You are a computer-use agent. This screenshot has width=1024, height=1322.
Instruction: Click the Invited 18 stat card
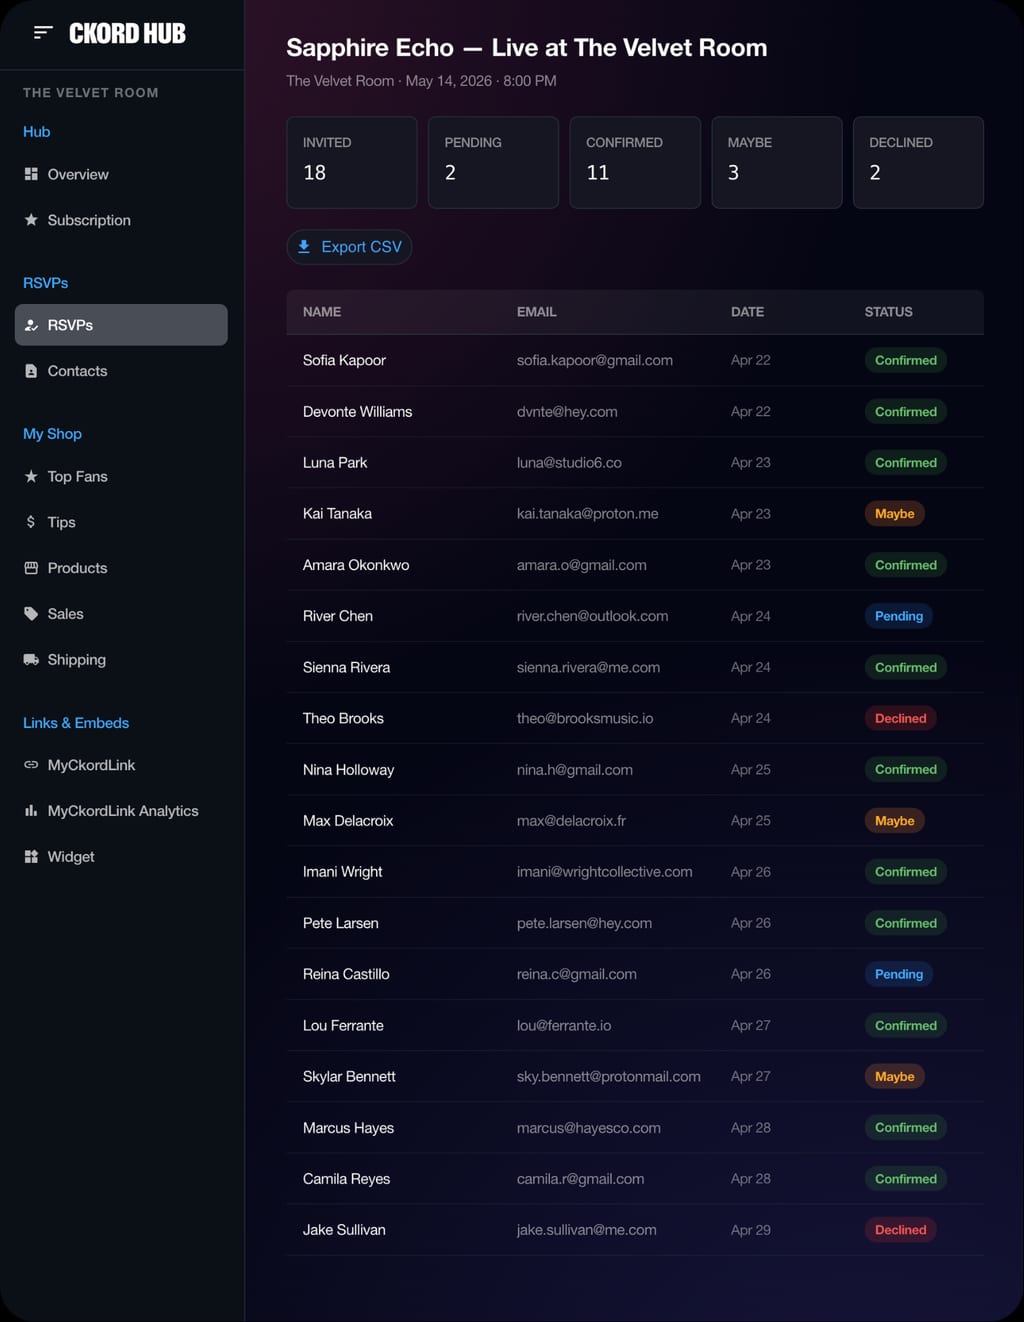(352, 163)
